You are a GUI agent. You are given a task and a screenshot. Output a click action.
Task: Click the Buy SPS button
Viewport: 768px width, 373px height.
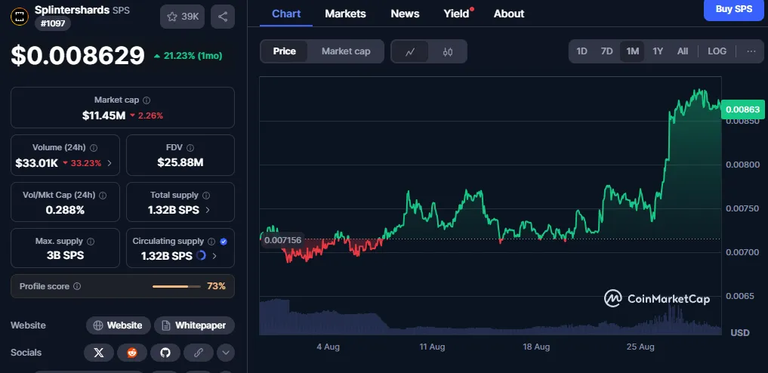point(734,9)
